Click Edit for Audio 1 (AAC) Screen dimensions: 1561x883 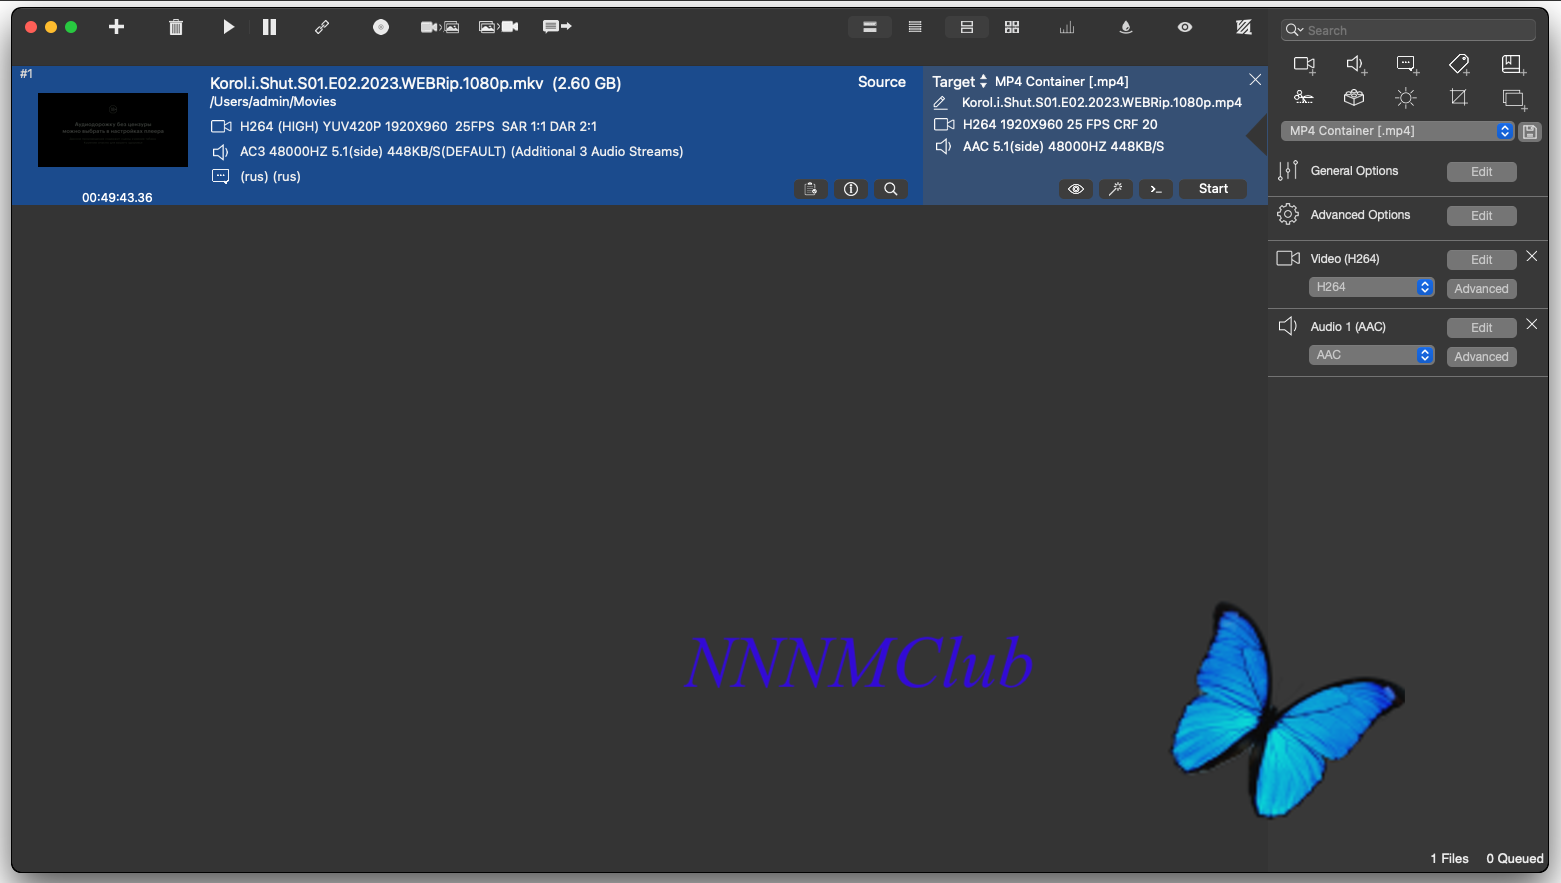[x=1481, y=328]
